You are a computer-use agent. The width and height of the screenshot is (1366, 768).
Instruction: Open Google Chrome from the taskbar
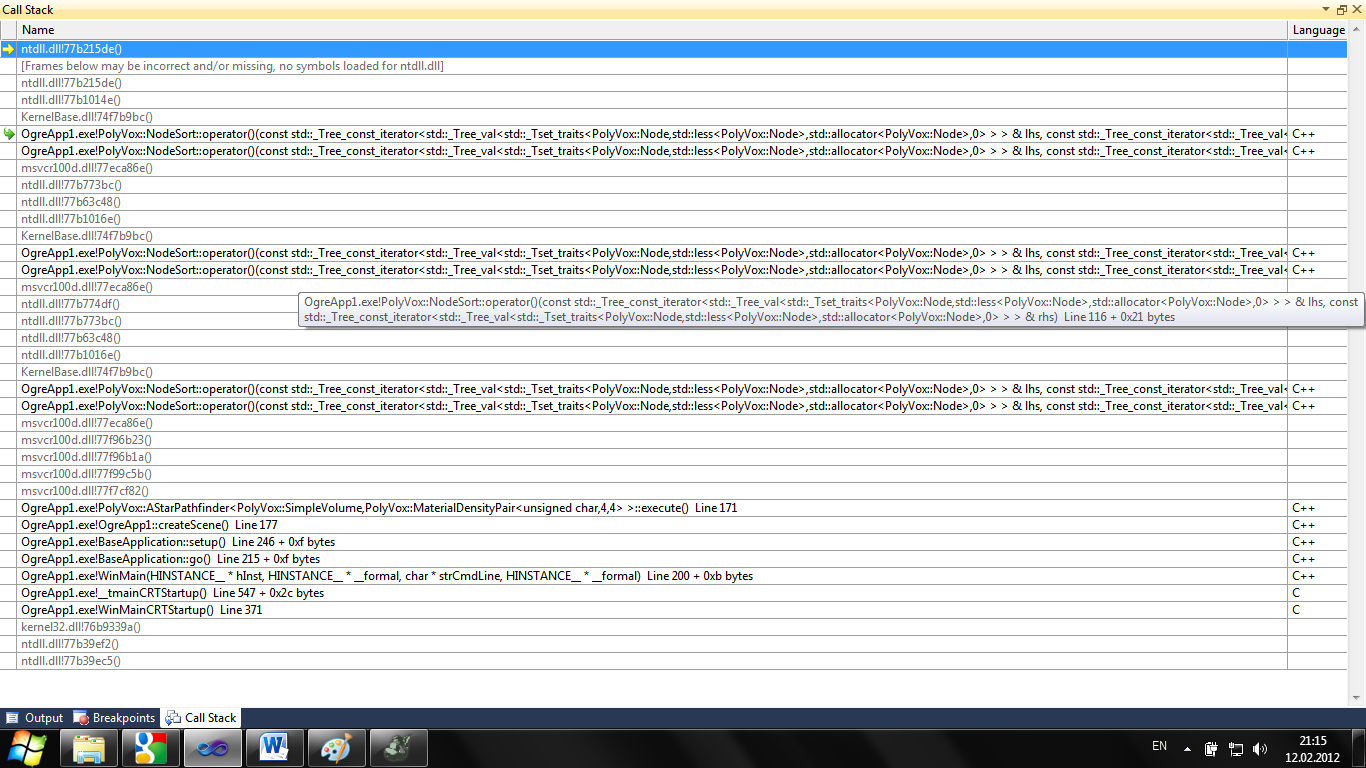pos(150,747)
